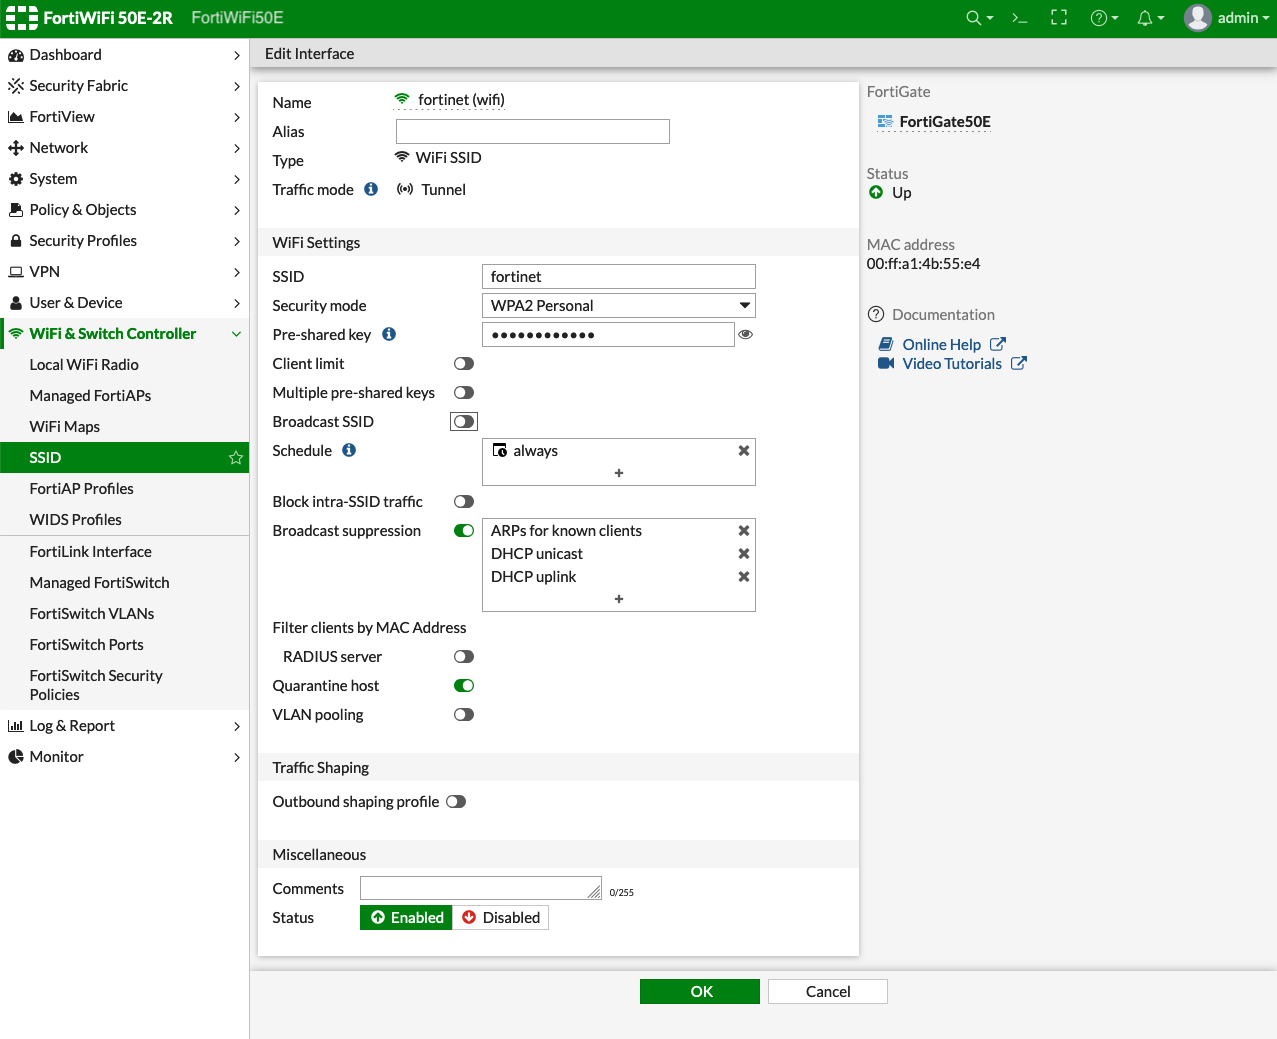Click the OK button

pos(700,991)
